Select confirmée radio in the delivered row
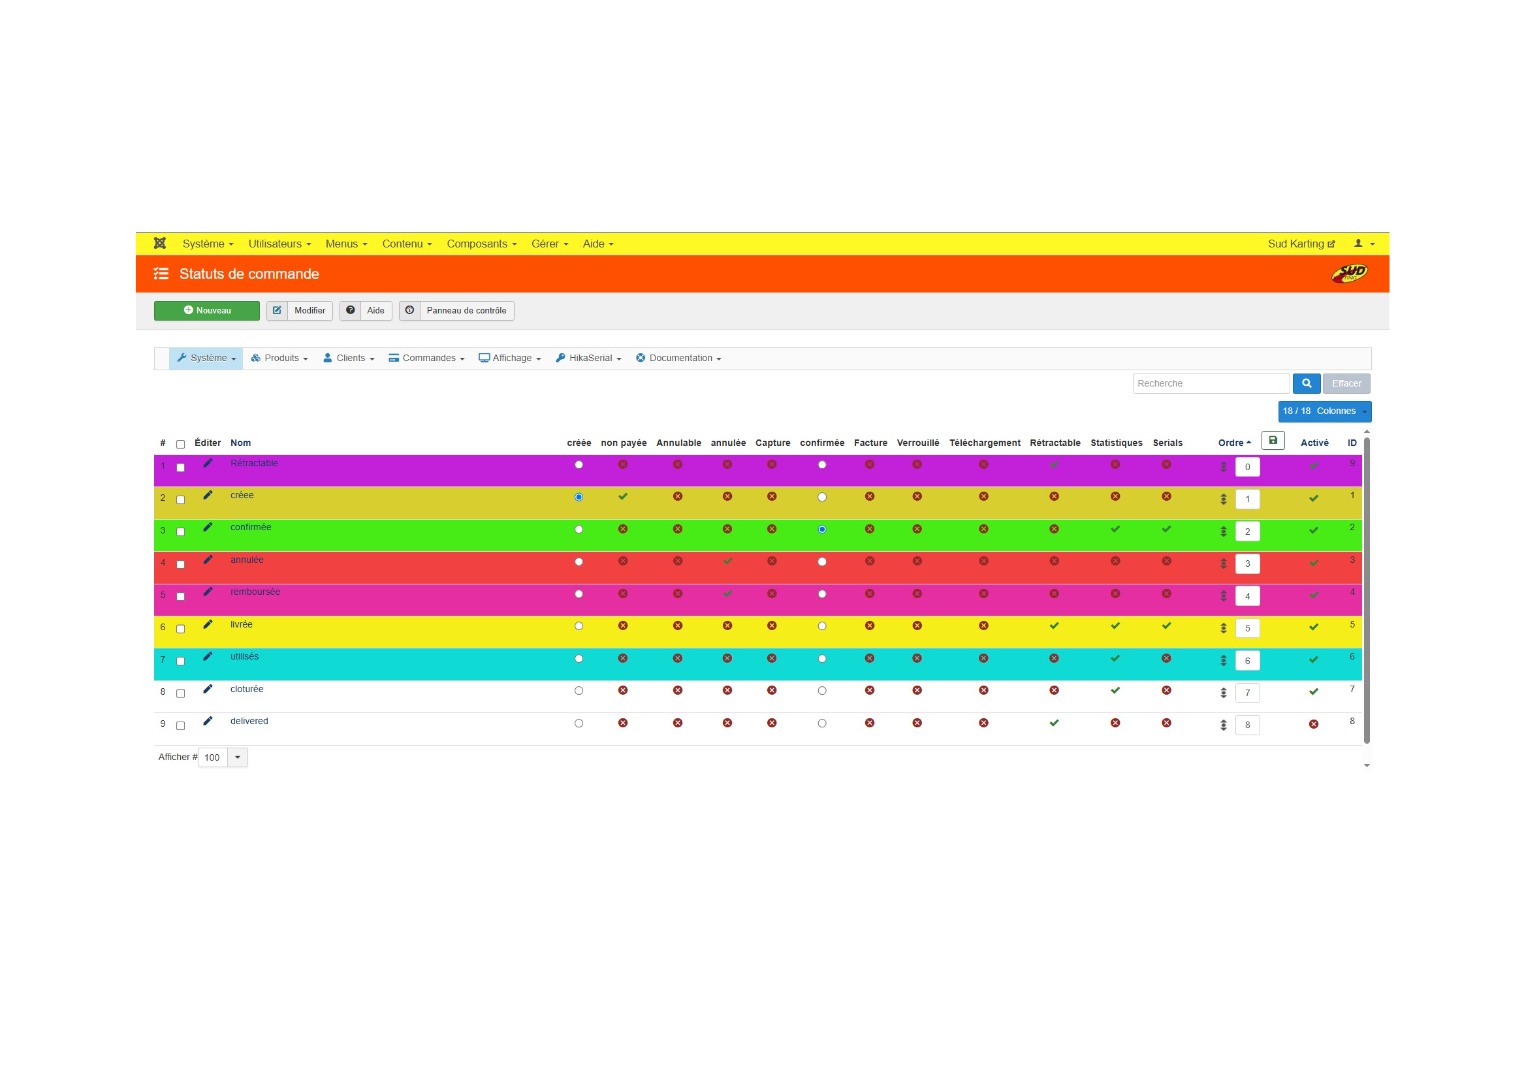Image resolution: width=1527 pixels, height=1080 pixels. 822,723
